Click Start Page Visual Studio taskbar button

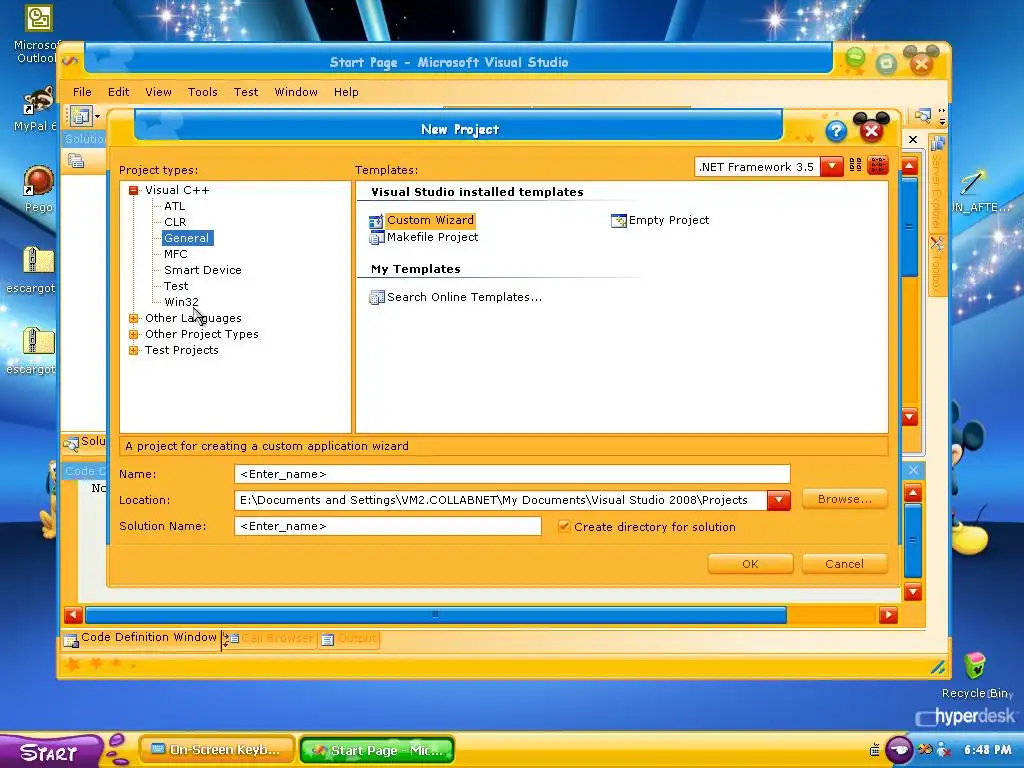coord(377,751)
